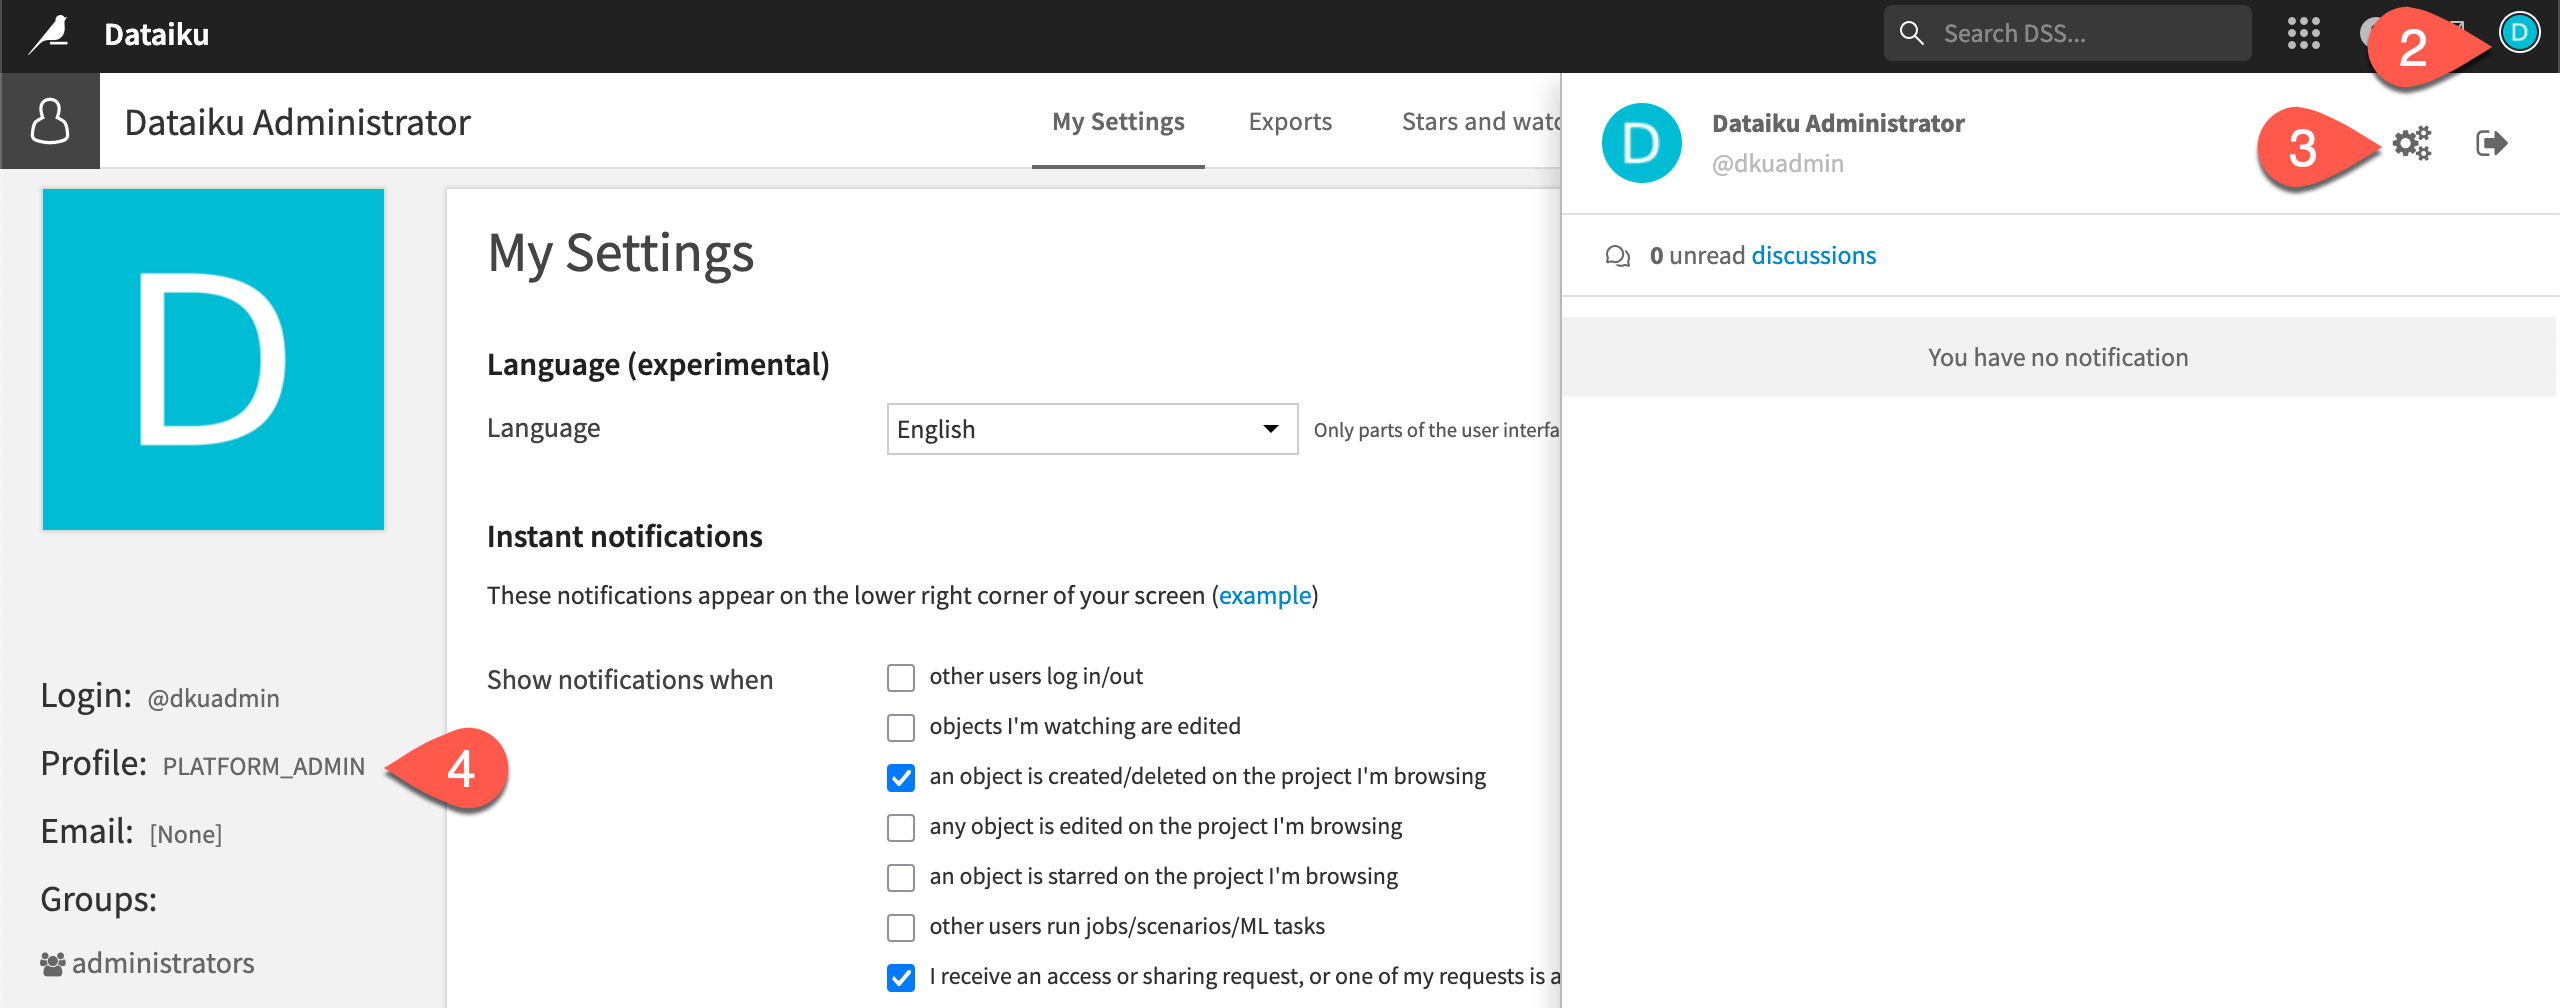
Task: Click the Dataiku bird logo
Action: (x=49, y=34)
